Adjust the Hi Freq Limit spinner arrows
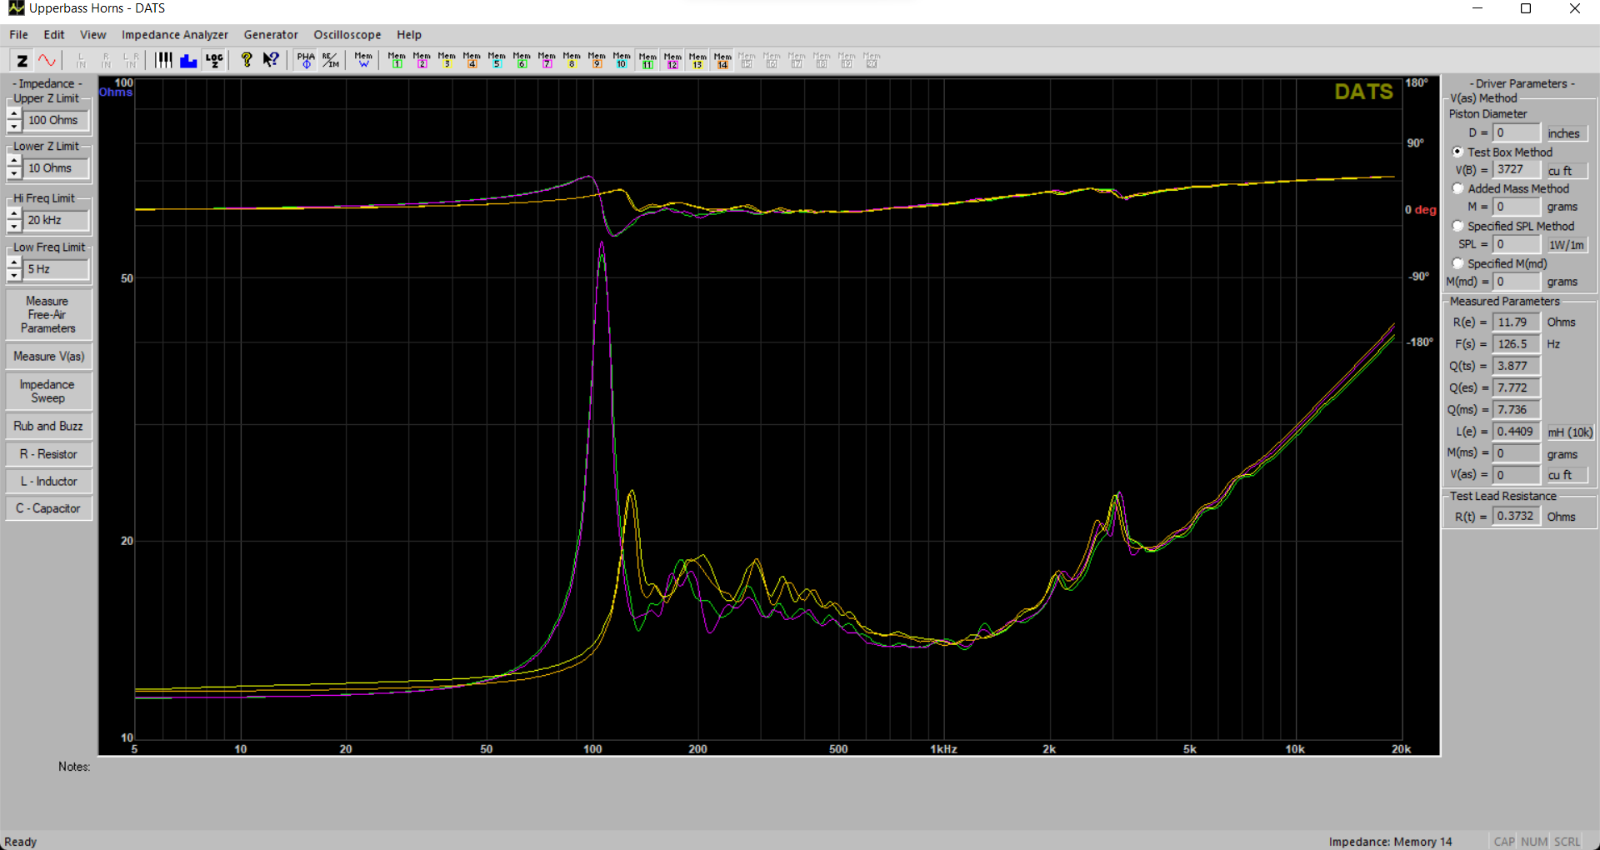This screenshot has height=850, width=1600. pos(14,220)
